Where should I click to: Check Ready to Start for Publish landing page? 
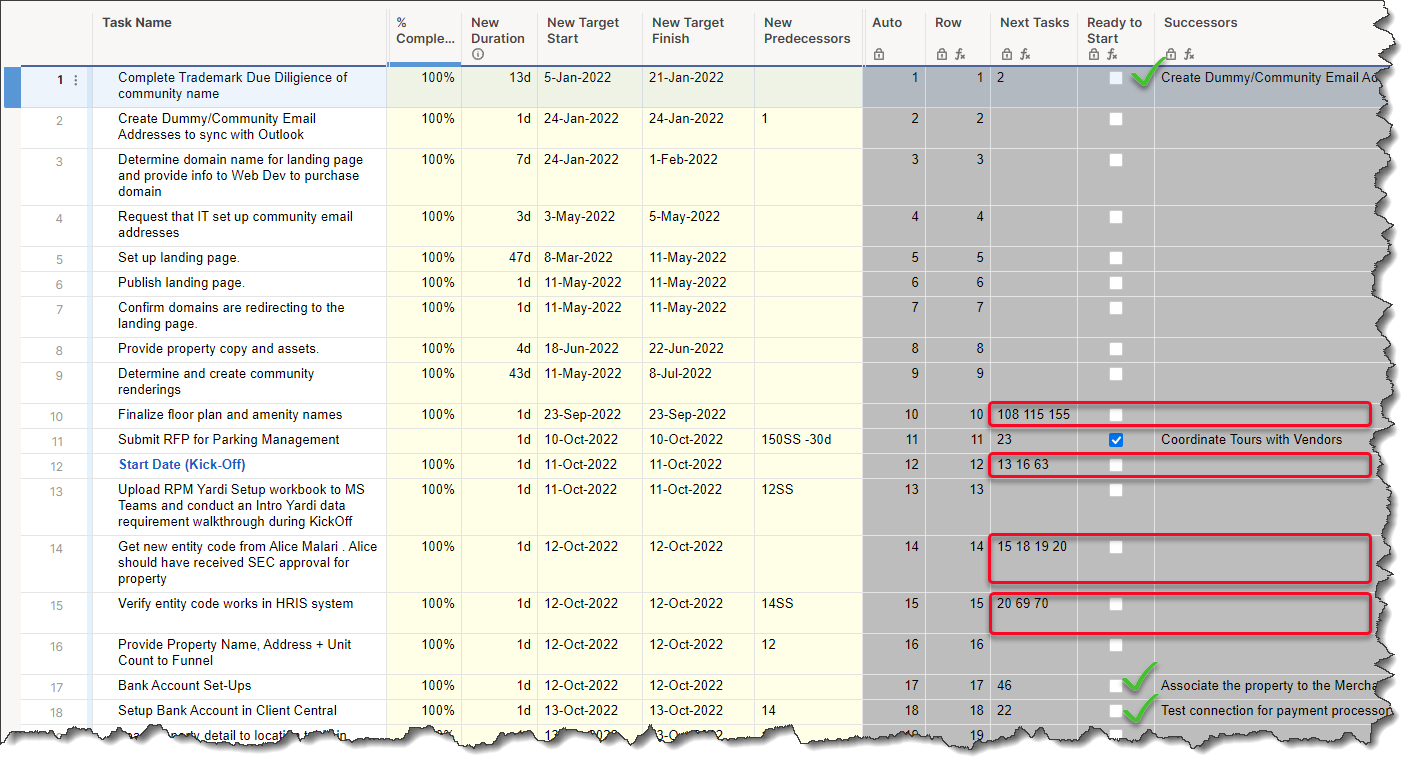(1116, 283)
